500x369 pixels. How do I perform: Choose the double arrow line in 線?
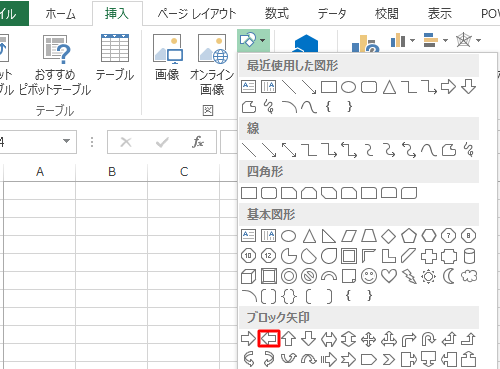click(x=289, y=150)
